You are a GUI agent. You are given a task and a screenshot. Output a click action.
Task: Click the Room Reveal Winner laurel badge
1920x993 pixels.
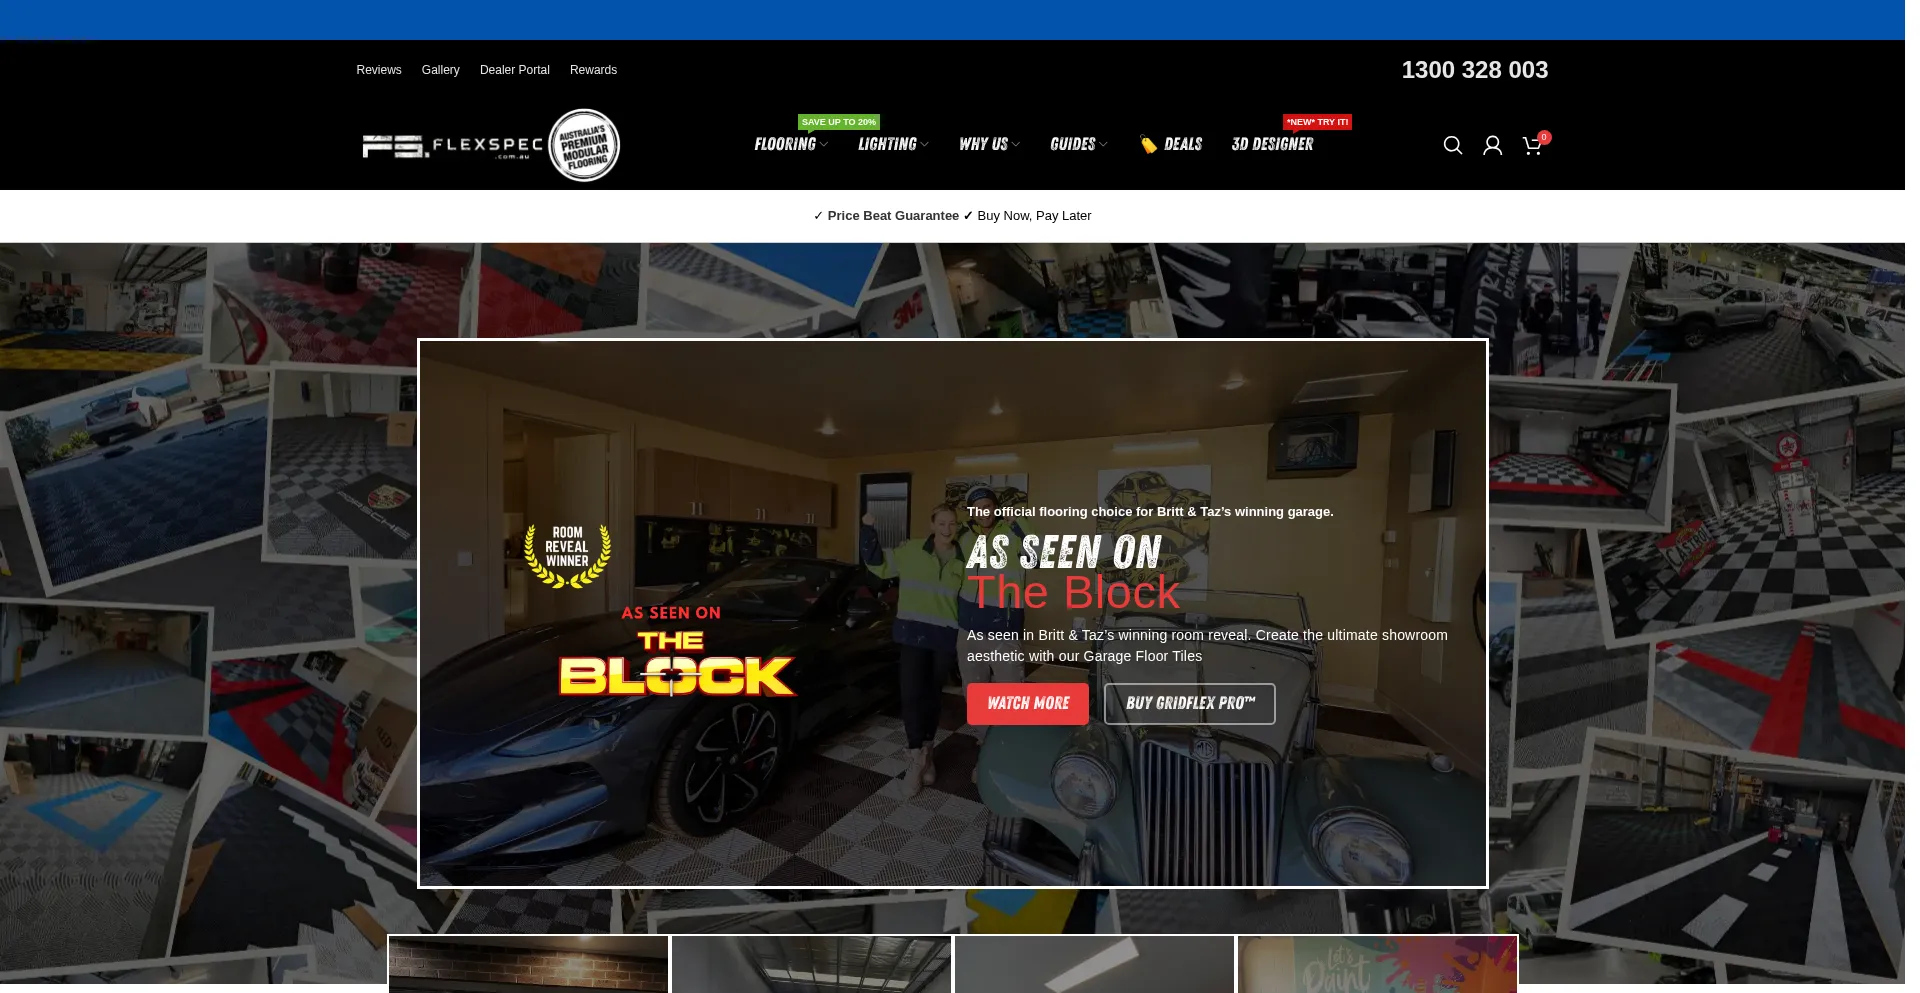coord(567,555)
